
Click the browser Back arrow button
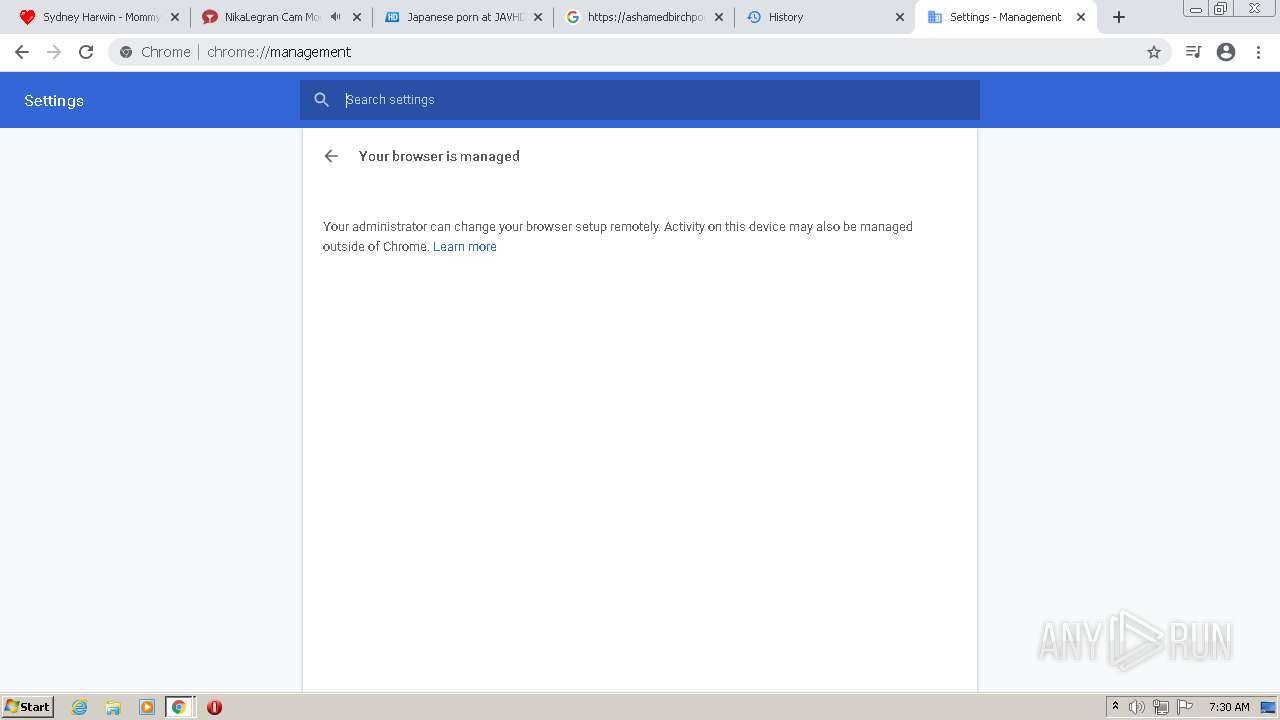click(x=22, y=52)
